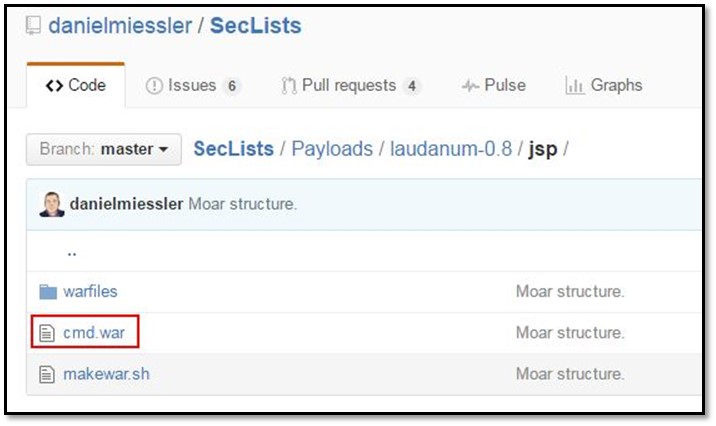The height and width of the screenshot is (426, 716).
Task: Go to danielmiessler owner profile link
Action: tap(119, 25)
